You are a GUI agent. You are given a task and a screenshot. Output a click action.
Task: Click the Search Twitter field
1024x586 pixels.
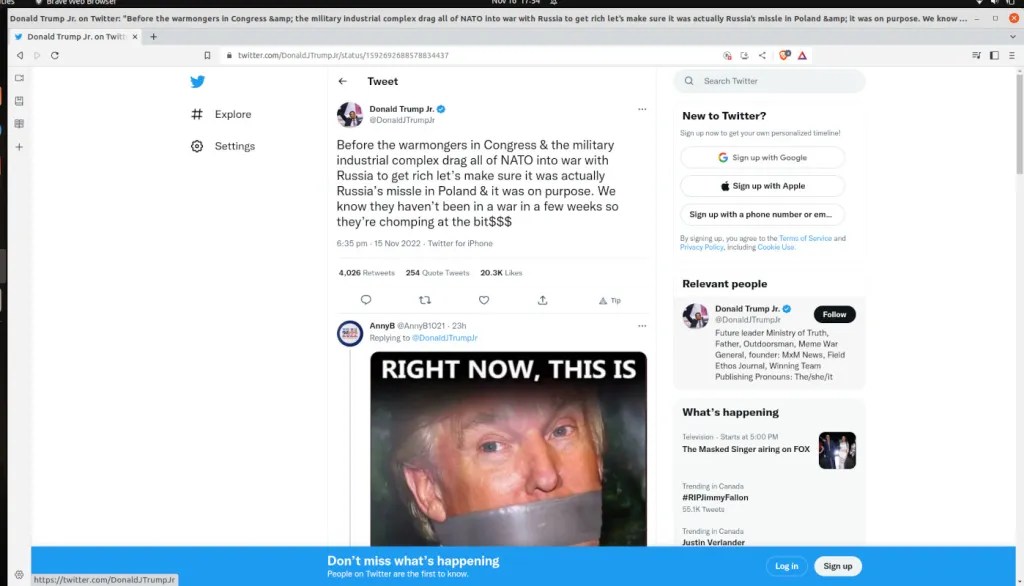pos(770,81)
